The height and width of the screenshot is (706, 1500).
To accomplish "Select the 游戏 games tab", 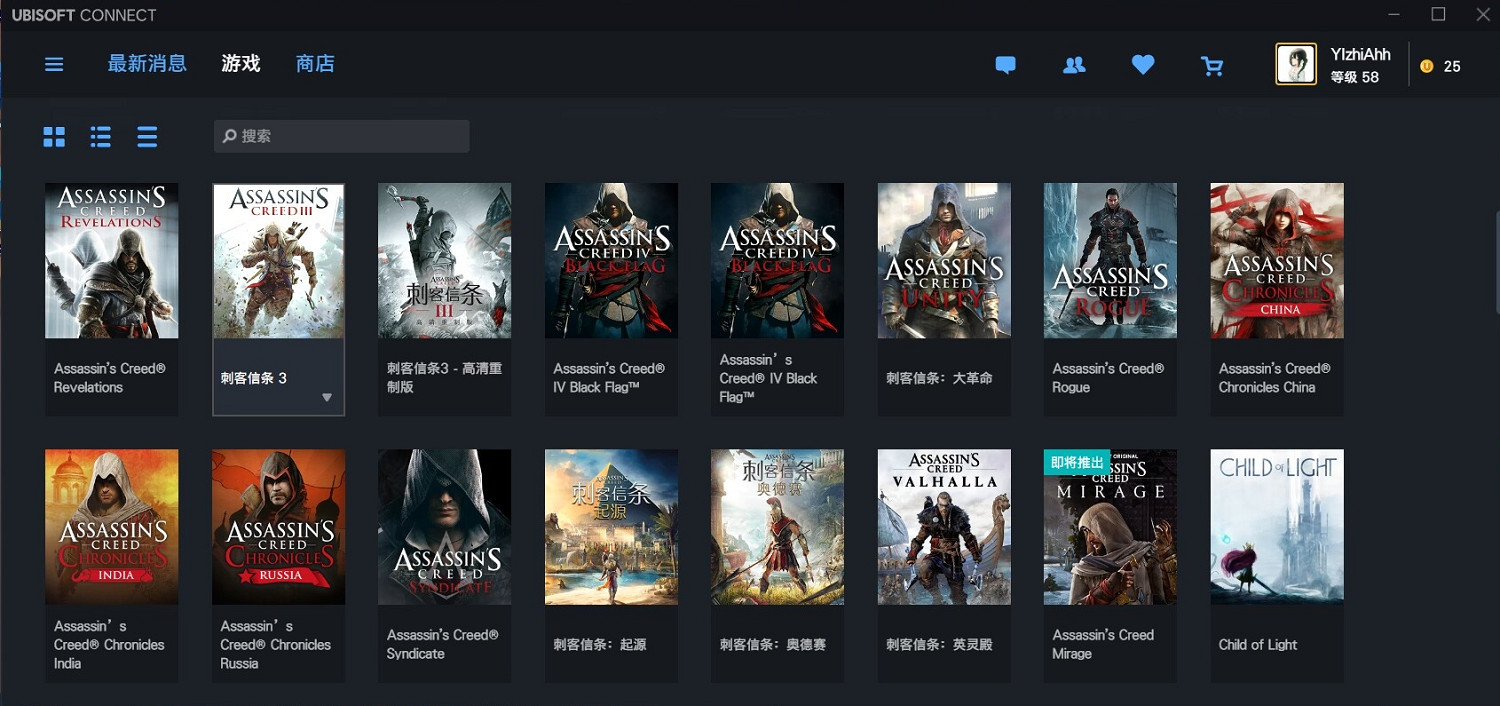I will [x=241, y=64].
